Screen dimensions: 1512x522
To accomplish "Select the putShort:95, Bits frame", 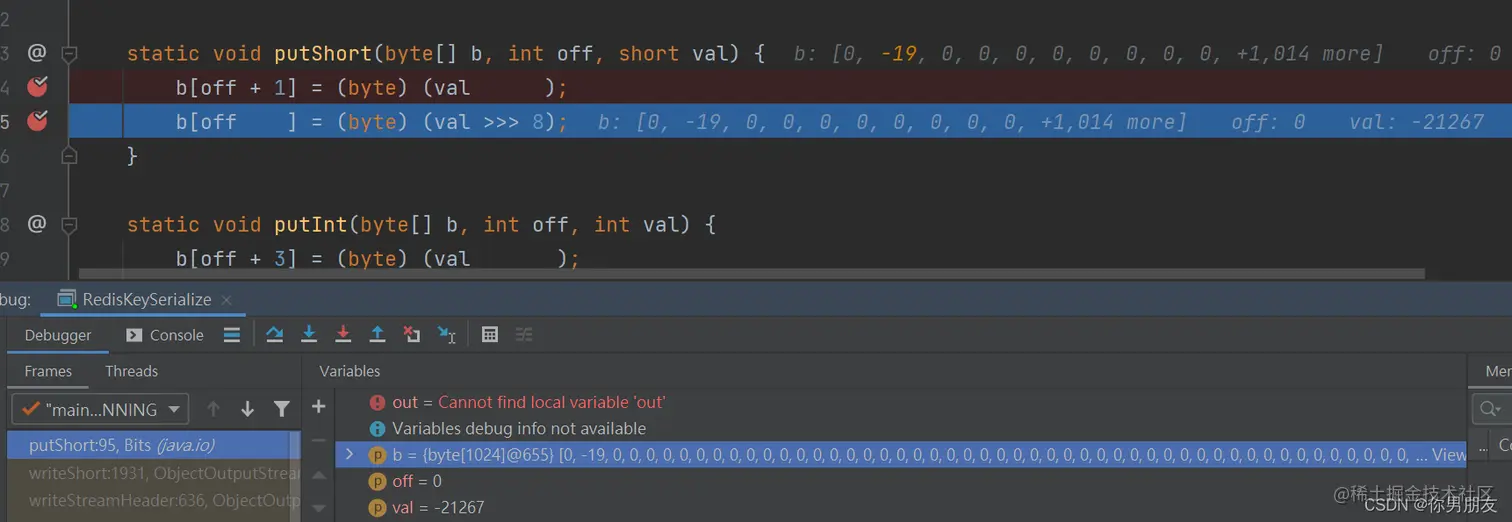I will click(150, 445).
